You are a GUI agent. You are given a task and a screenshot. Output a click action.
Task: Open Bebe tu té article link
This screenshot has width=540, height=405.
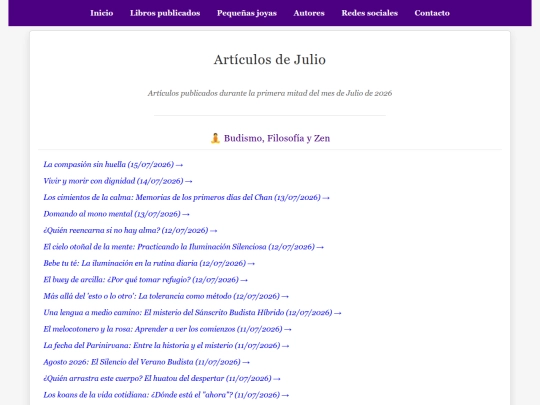[x=149, y=263]
